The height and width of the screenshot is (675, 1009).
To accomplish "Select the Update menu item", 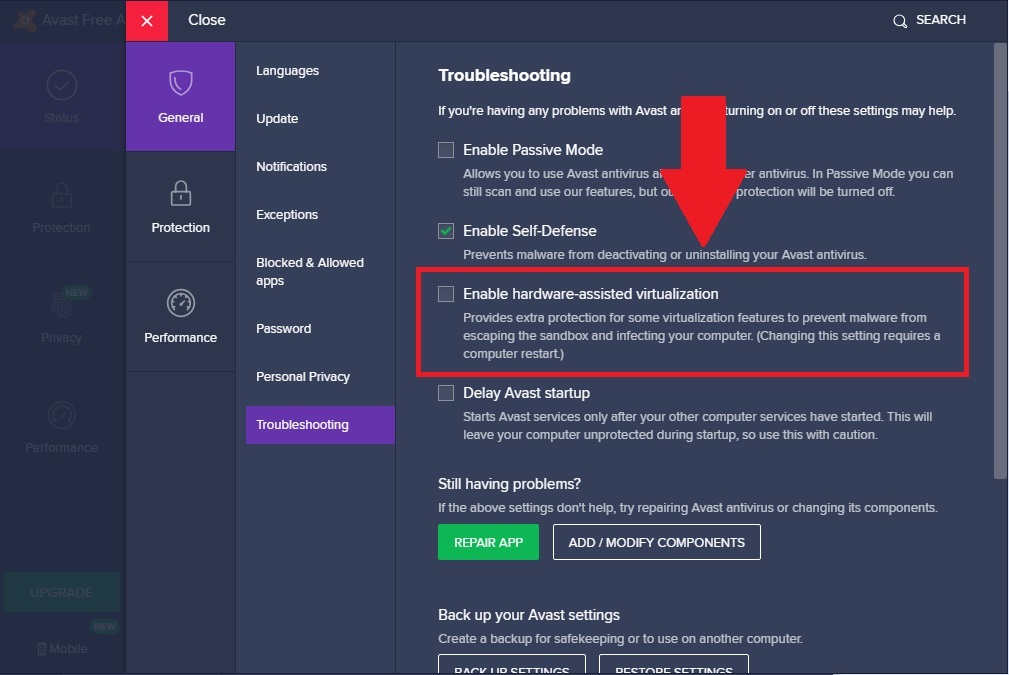I will click(277, 119).
